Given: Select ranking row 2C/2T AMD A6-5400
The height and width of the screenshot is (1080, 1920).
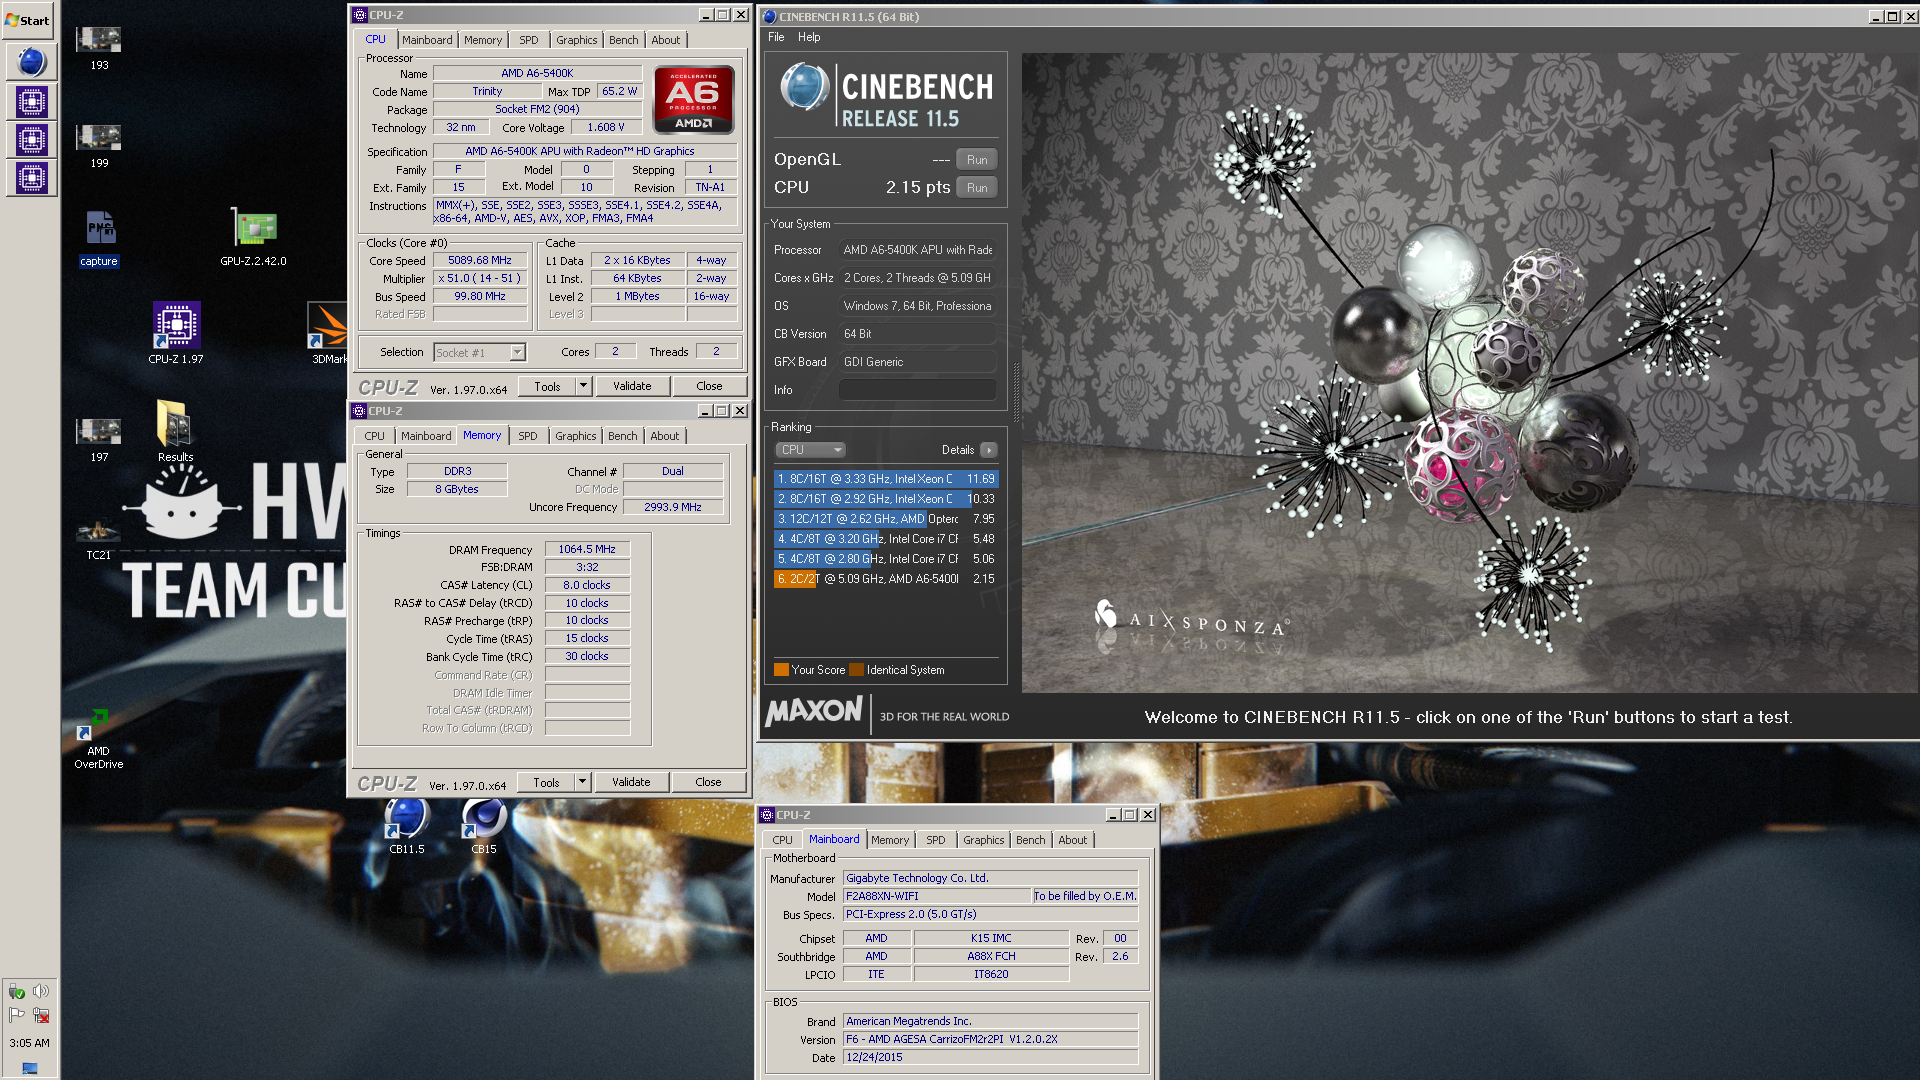Looking at the screenshot, I should pos(886,579).
